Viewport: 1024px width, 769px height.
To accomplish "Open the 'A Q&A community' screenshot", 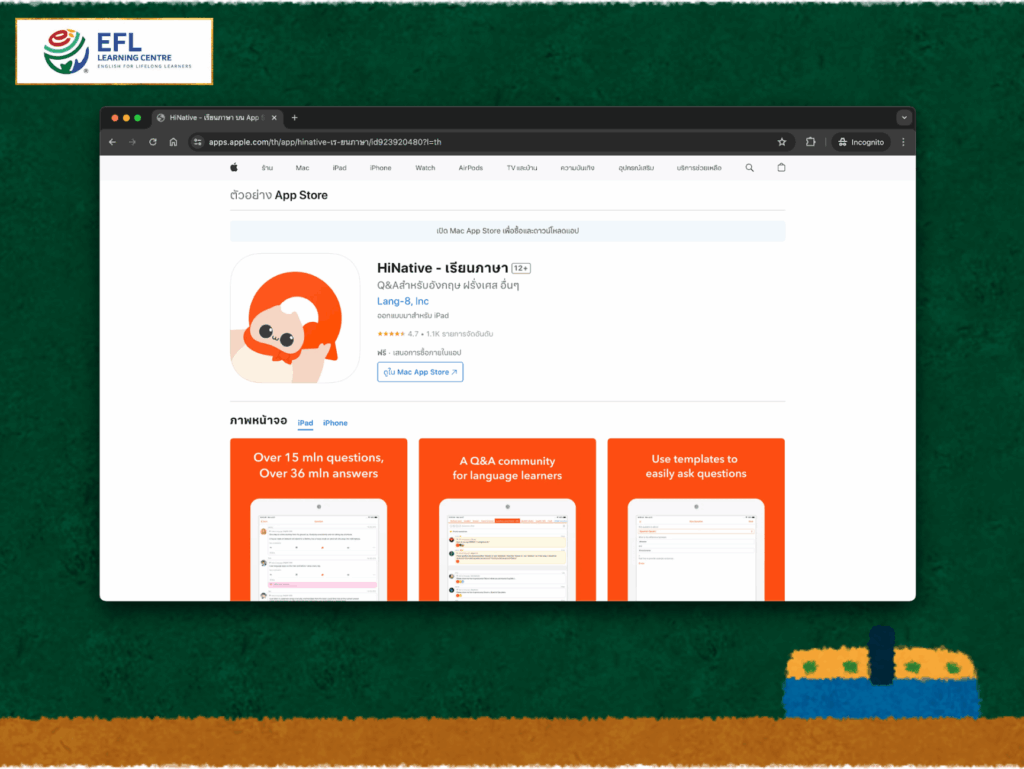I will pos(507,520).
